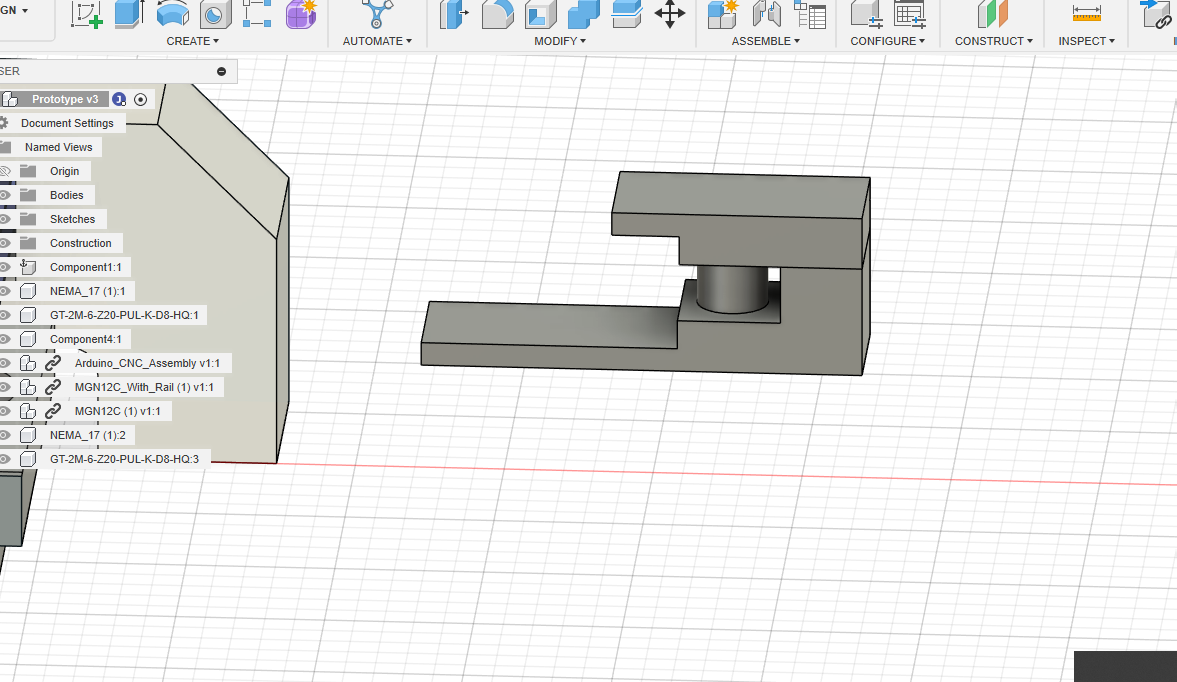
Task: Click the blue J badge on Prototype v3
Action: (119, 99)
